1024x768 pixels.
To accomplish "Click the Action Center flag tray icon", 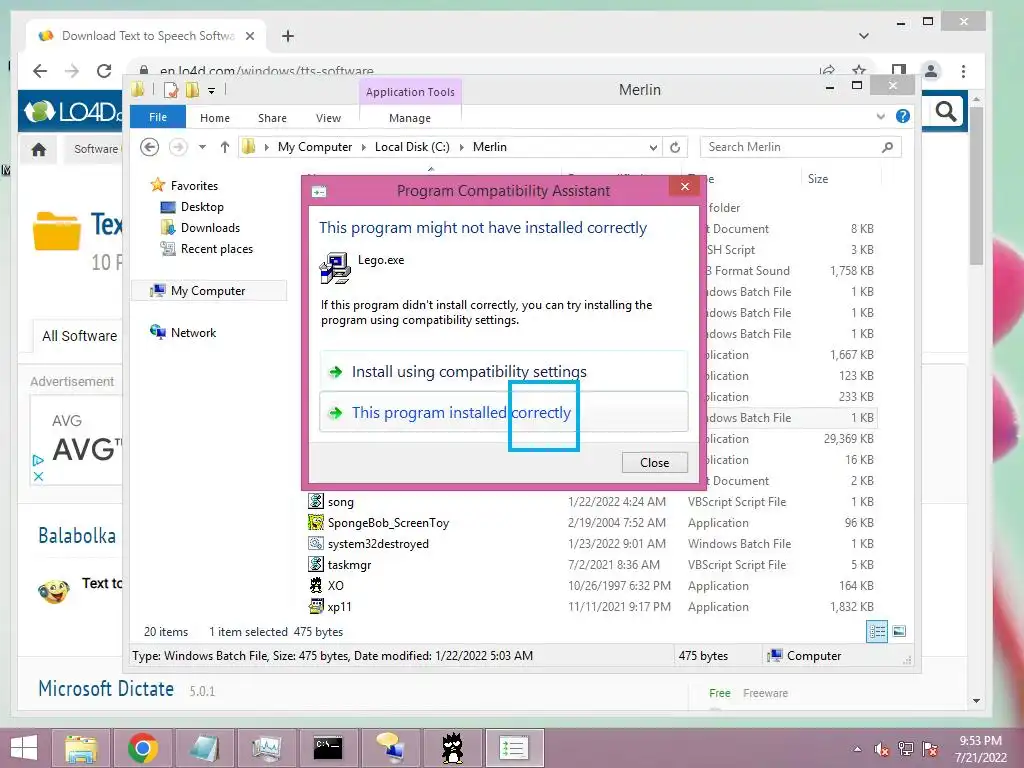I will [x=929, y=748].
